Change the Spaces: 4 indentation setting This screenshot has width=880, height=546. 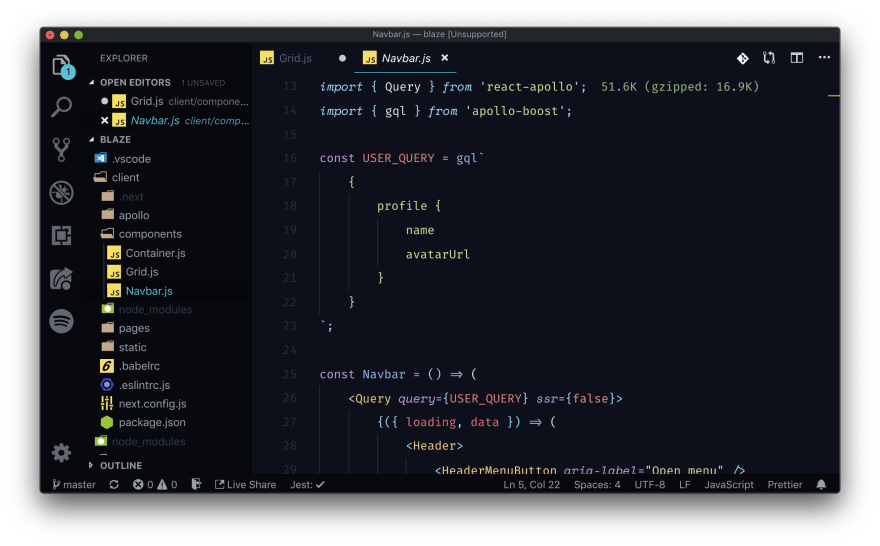597,484
